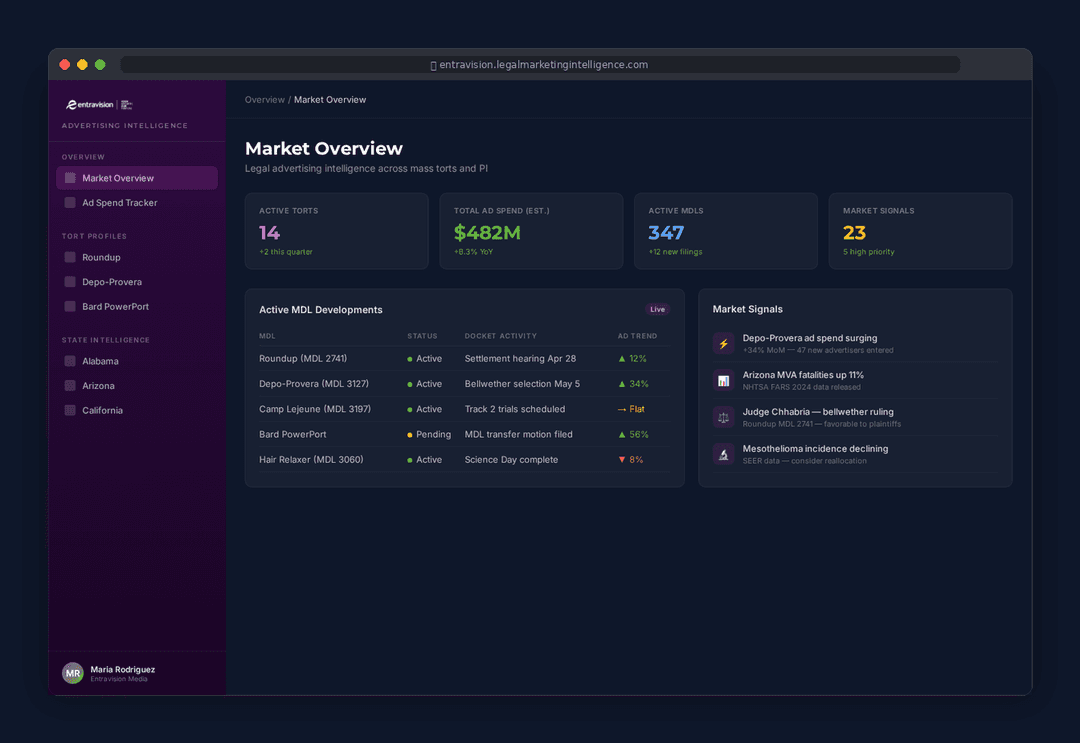Click Roundup (MDL 2741) row name
Image resolution: width=1080 pixels, height=743 pixels.
[x=303, y=358]
